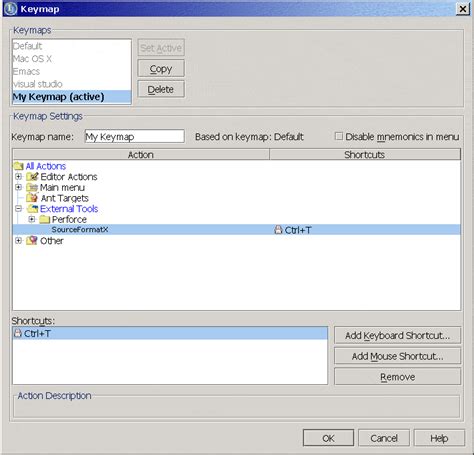Confirm with the OK button
The width and height of the screenshot is (474, 455).
point(328,438)
